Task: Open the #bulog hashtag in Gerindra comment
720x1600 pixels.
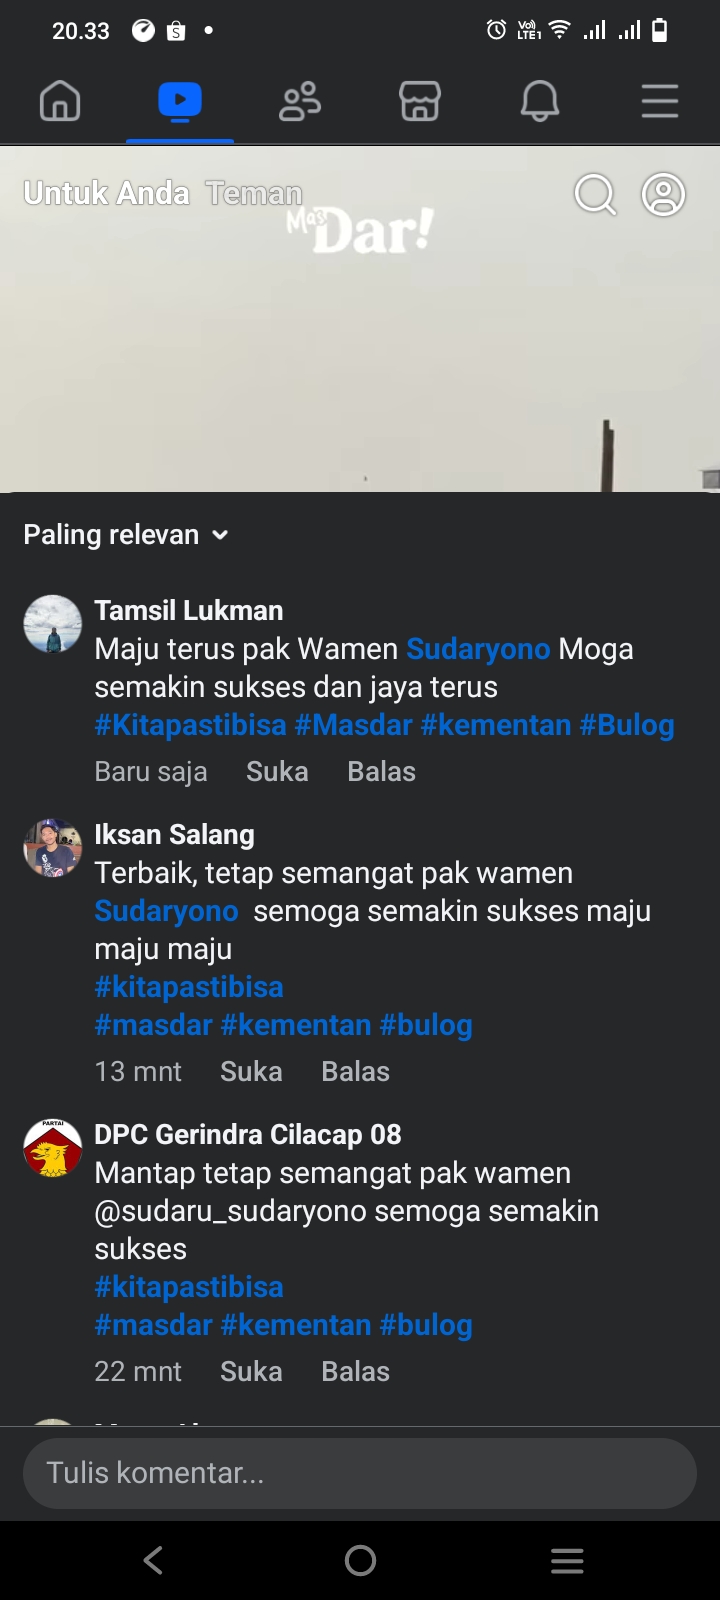Action: pos(426,1326)
